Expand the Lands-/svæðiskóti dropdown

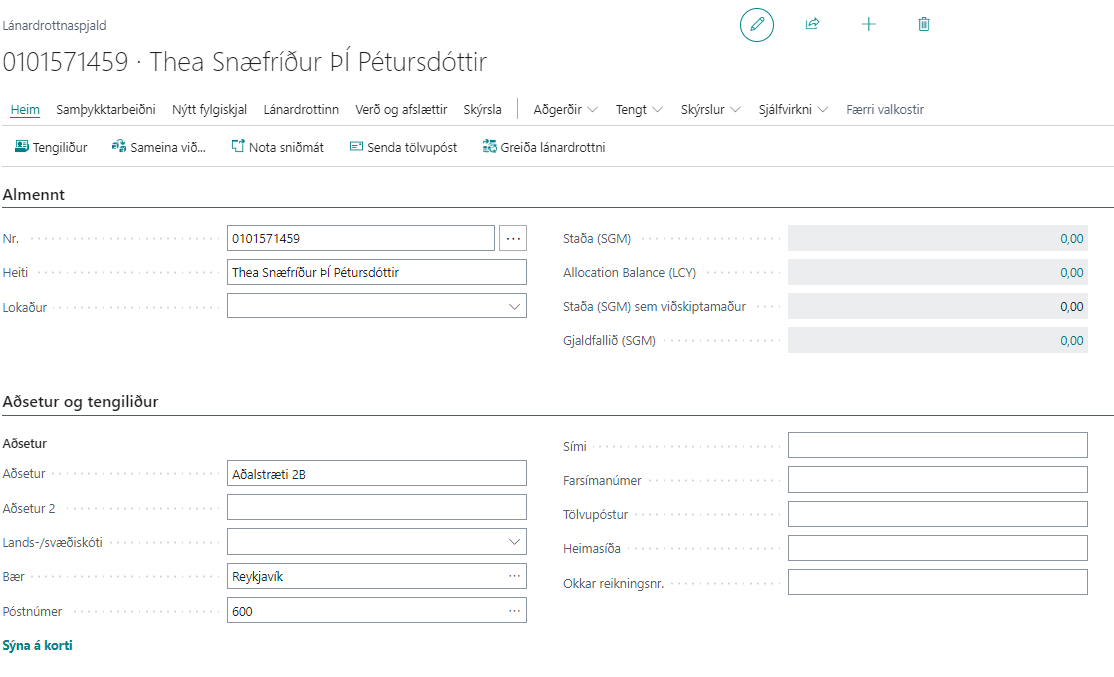[x=514, y=542]
